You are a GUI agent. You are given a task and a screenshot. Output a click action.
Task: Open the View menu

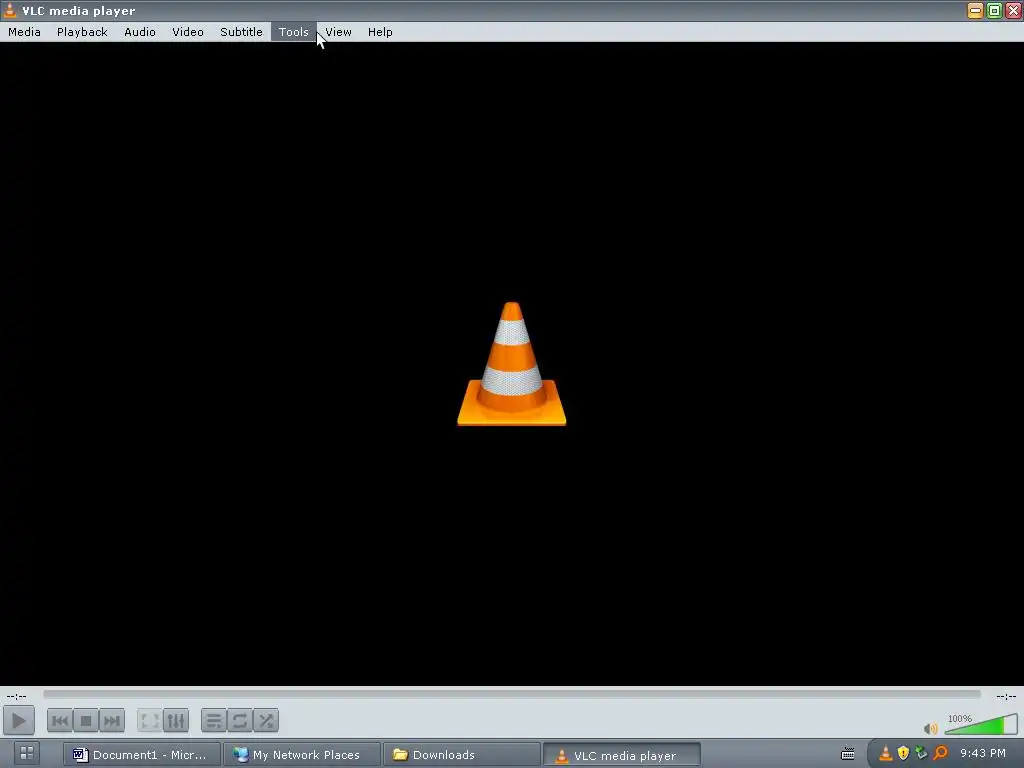pyautogui.click(x=338, y=32)
